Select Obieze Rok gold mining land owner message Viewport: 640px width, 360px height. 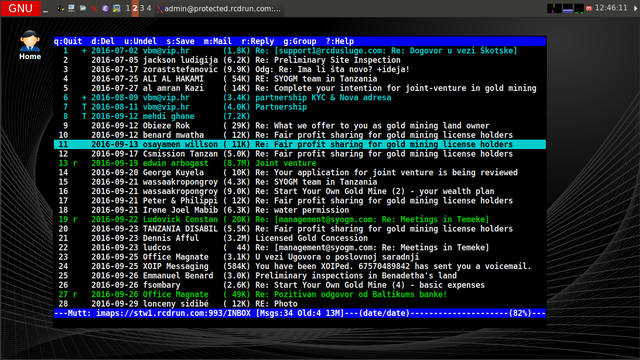pos(300,126)
